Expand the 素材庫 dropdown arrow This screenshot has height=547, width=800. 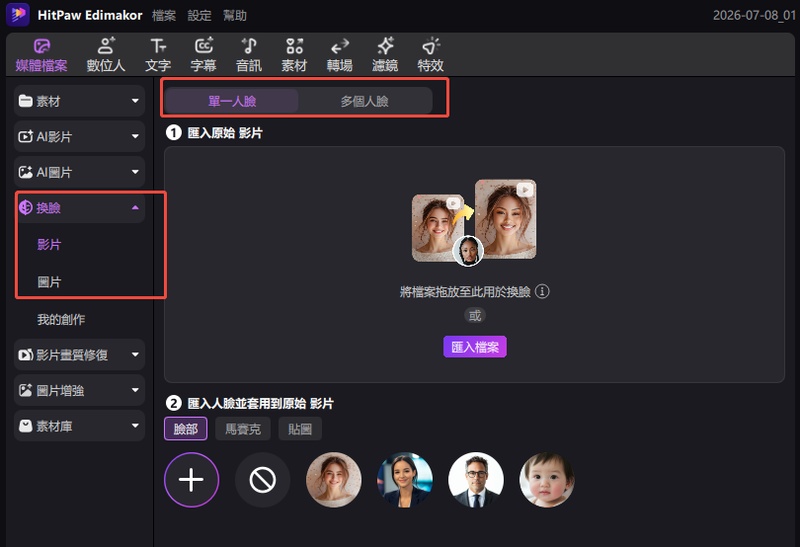[135, 426]
